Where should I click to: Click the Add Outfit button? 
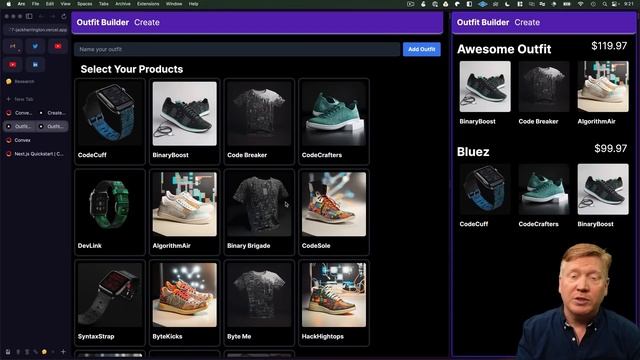pos(422,49)
